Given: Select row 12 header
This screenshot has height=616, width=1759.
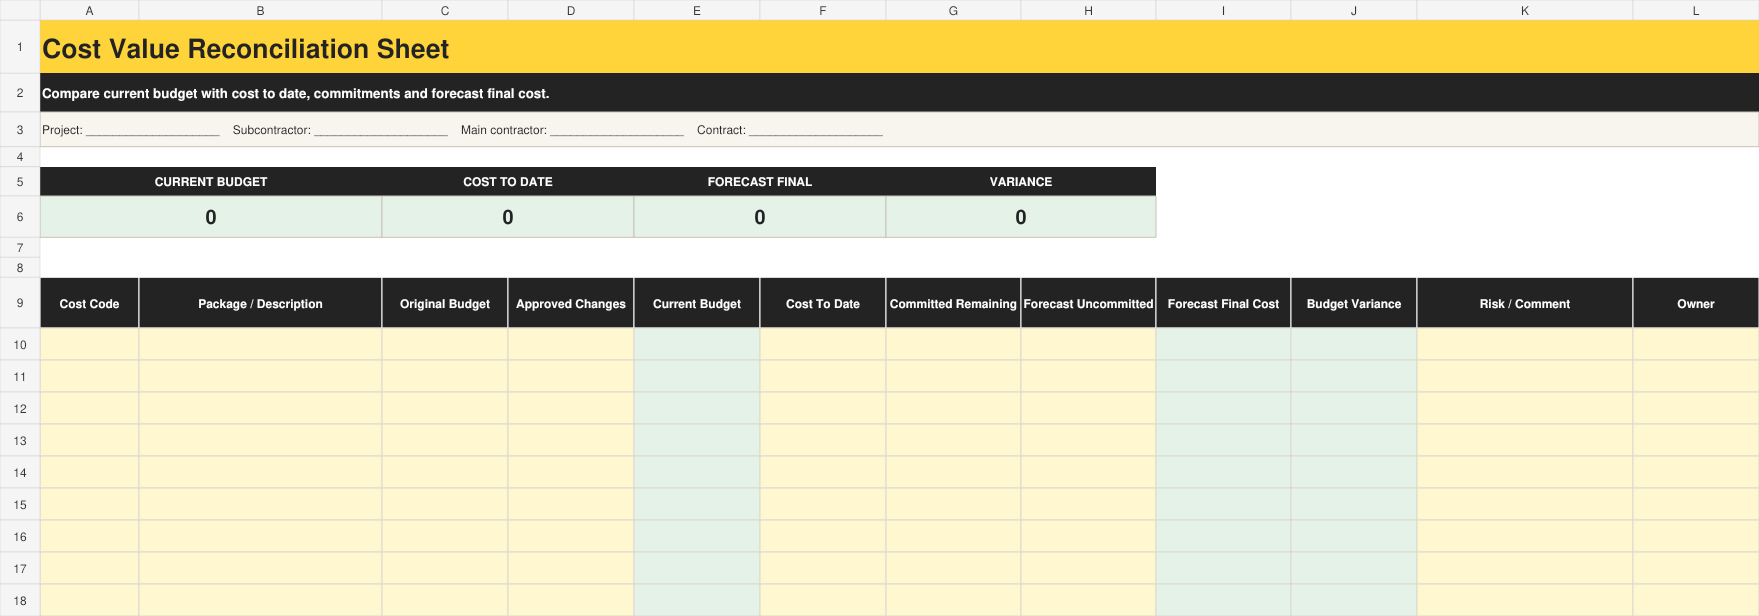Looking at the screenshot, I should [20, 408].
